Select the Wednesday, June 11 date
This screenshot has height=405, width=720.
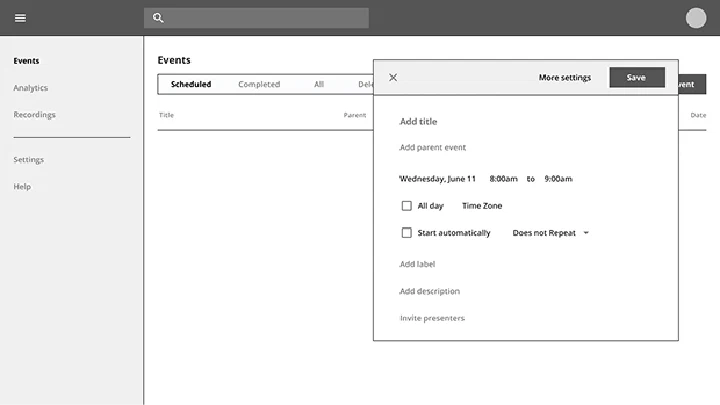[x=437, y=179]
